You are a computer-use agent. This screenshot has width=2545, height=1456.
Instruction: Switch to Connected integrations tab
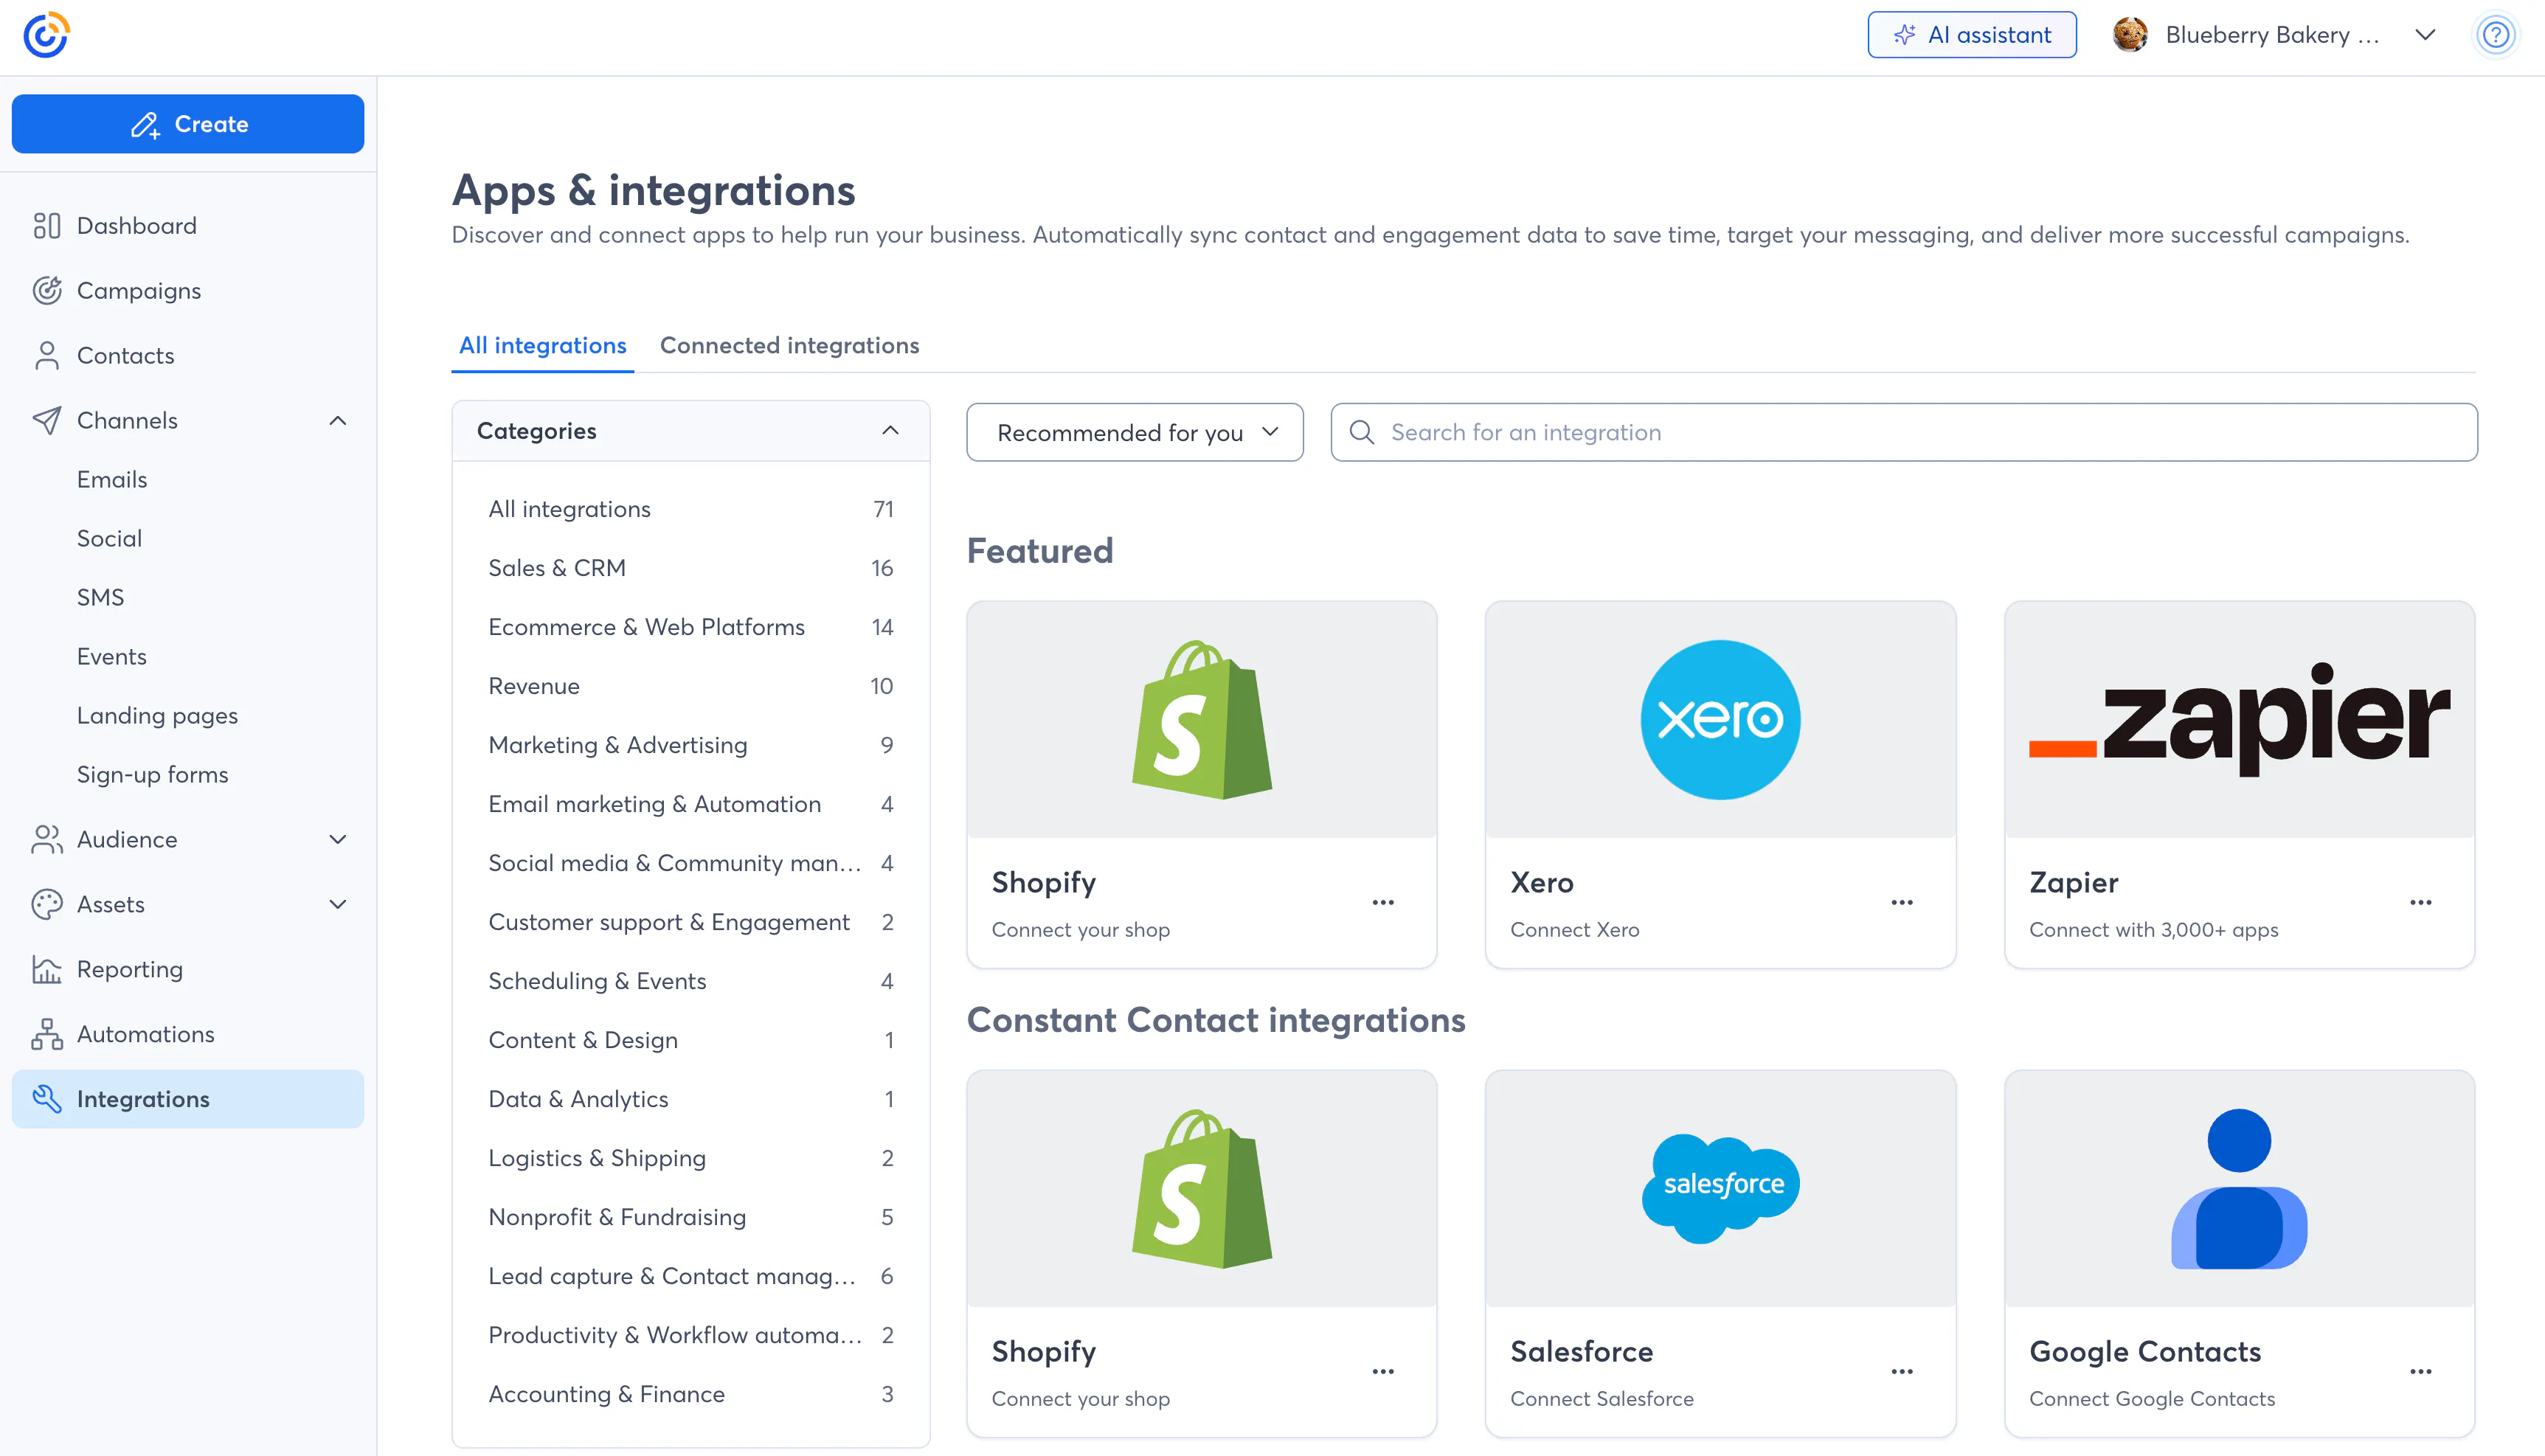pyautogui.click(x=789, y=345)
